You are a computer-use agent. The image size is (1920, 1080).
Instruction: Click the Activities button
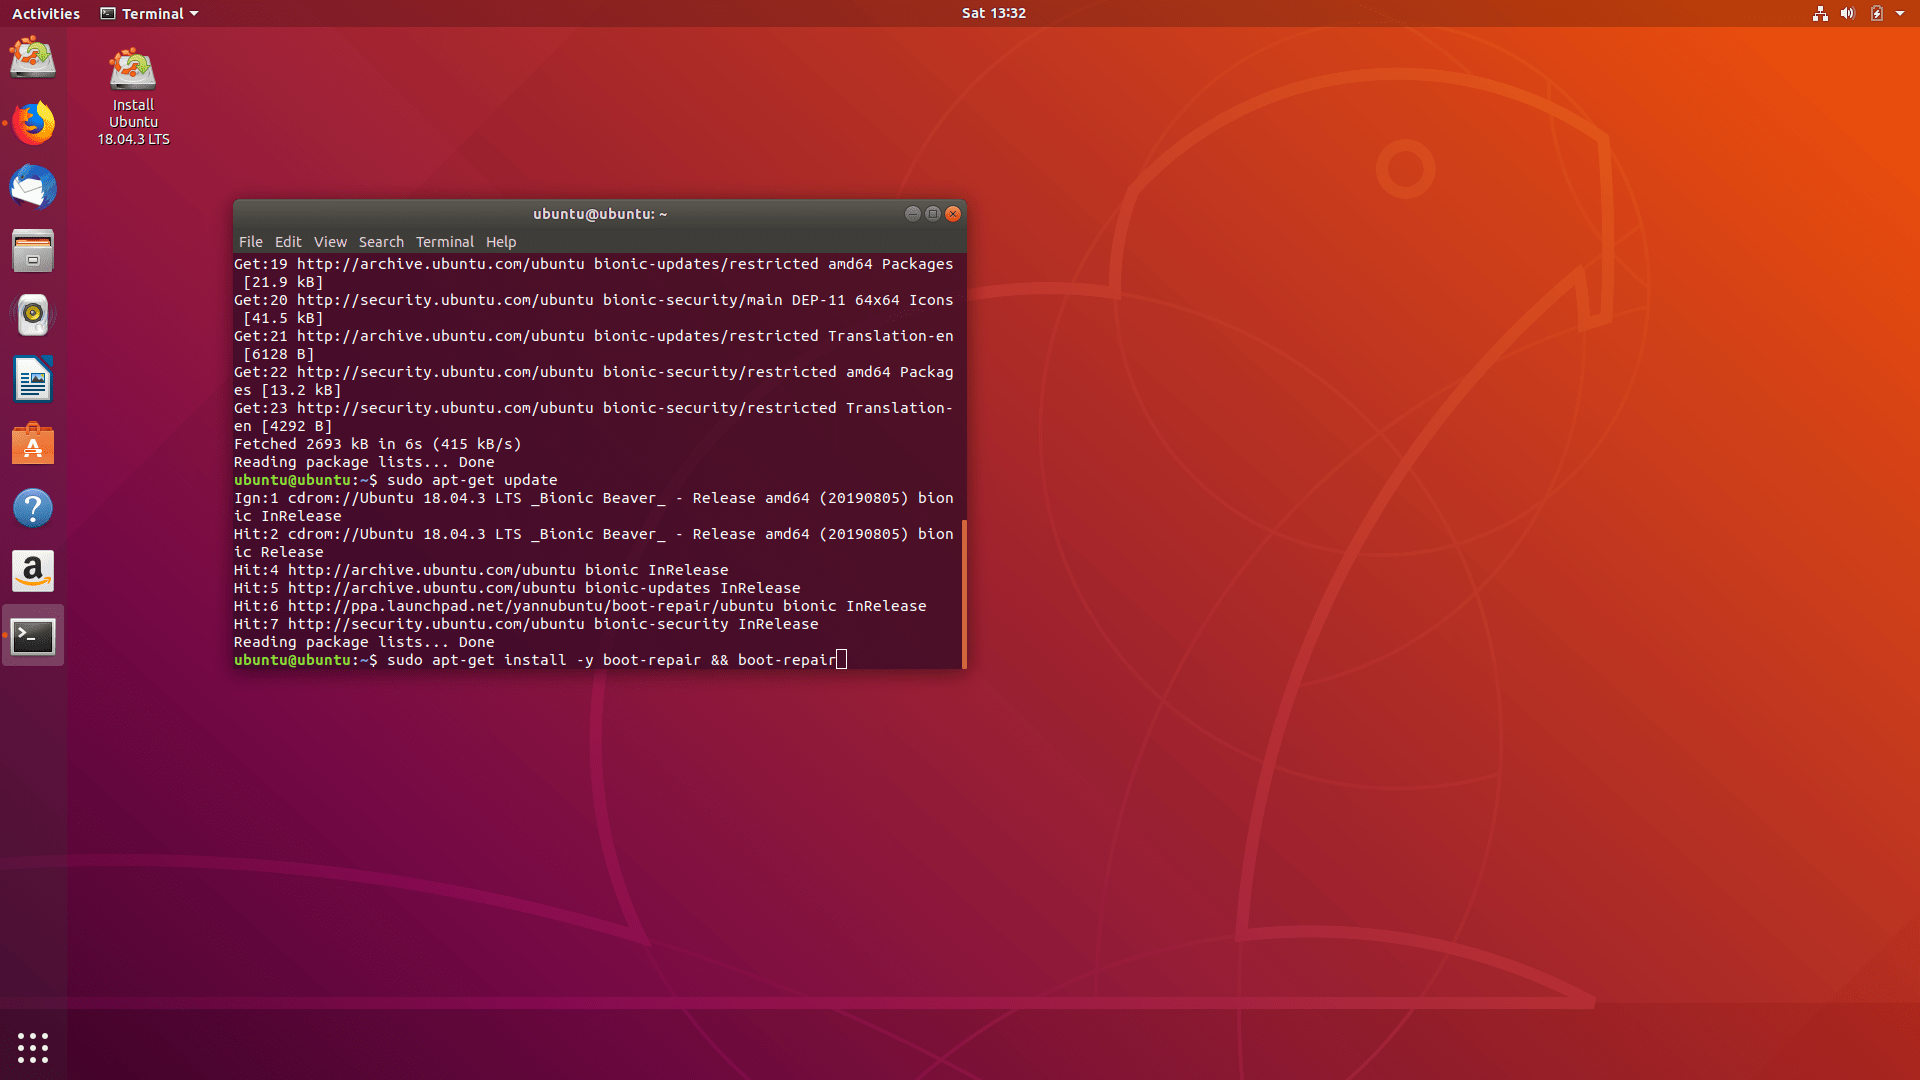(46, 14)
